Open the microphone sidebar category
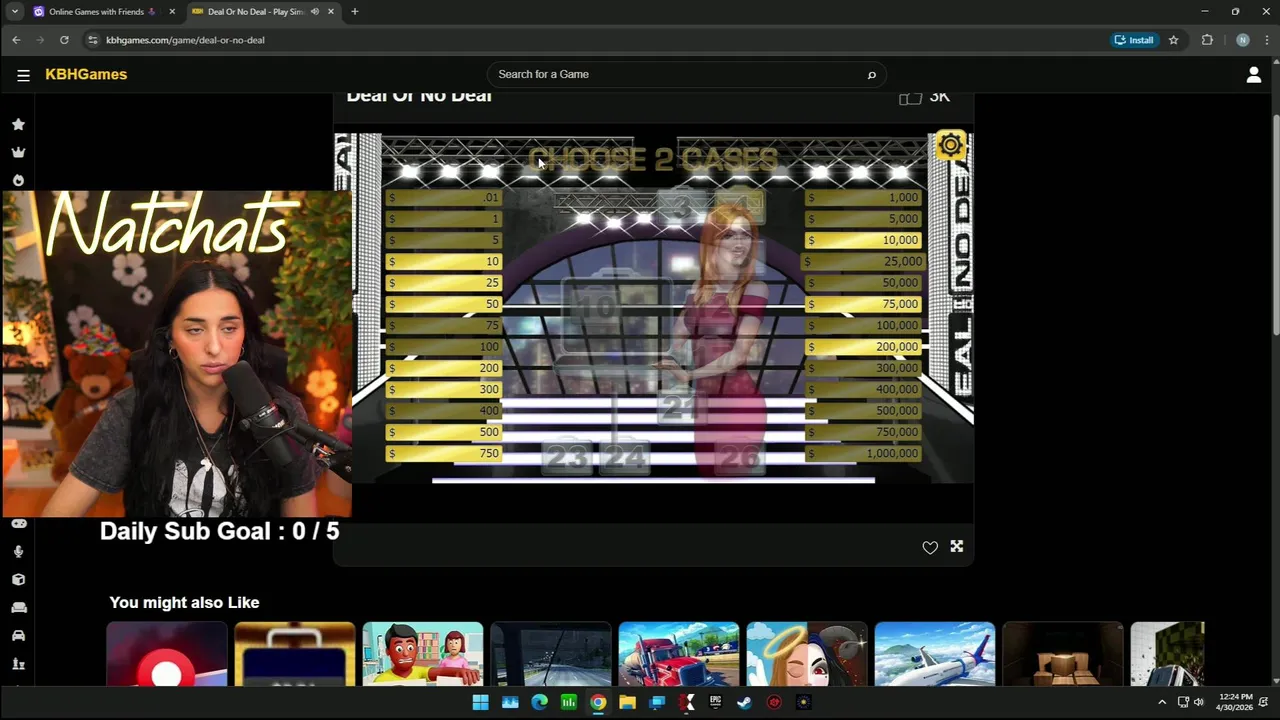 point(18,552)
